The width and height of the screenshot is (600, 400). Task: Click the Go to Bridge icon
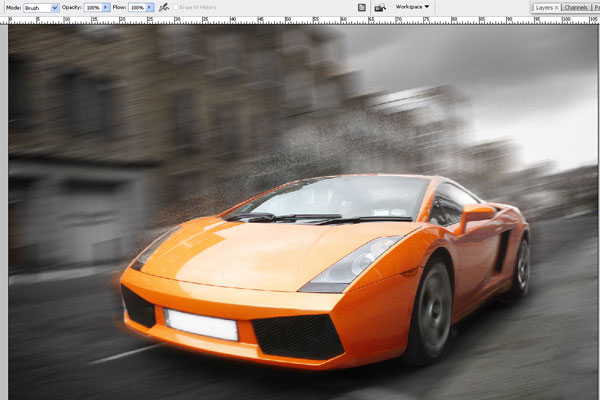380,7
